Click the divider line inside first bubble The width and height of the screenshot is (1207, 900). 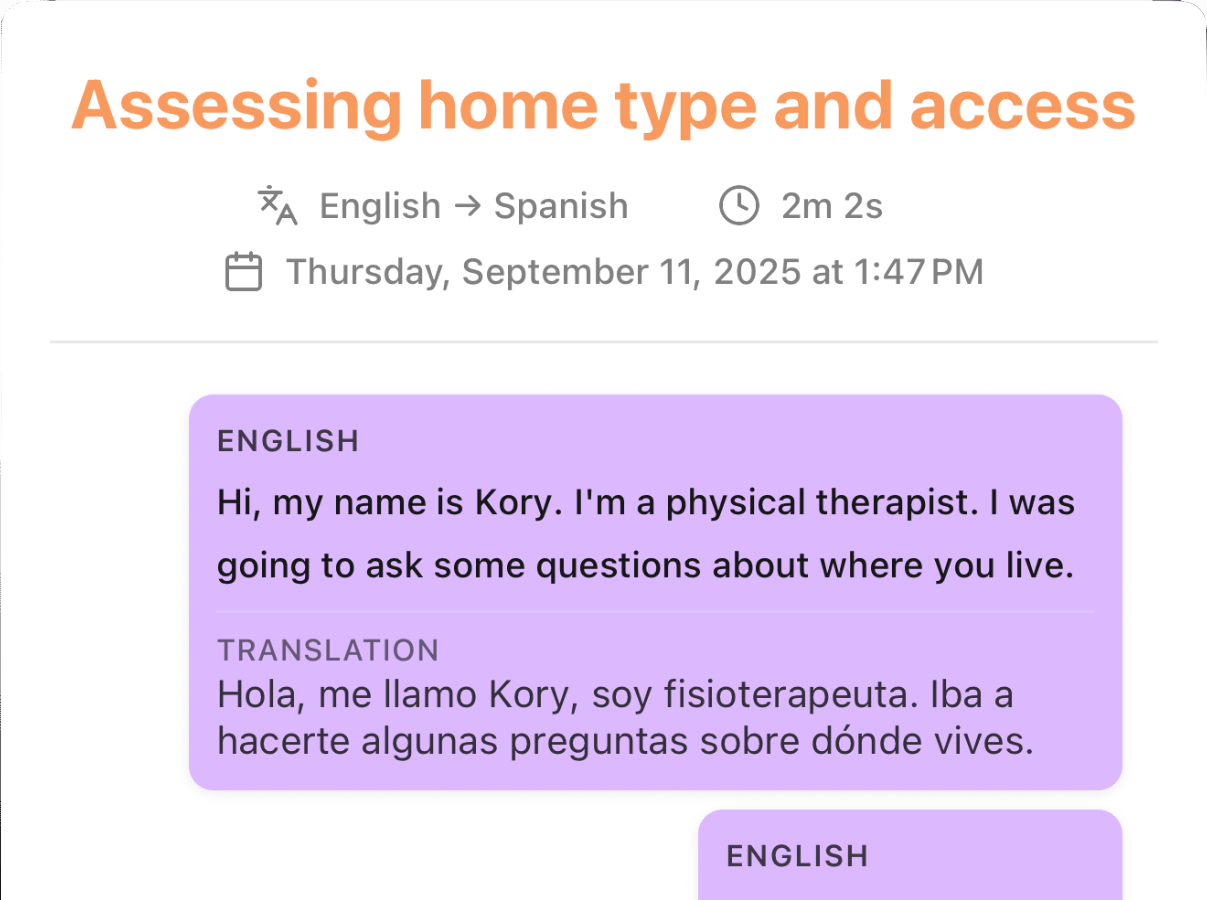tap(655, 611)
